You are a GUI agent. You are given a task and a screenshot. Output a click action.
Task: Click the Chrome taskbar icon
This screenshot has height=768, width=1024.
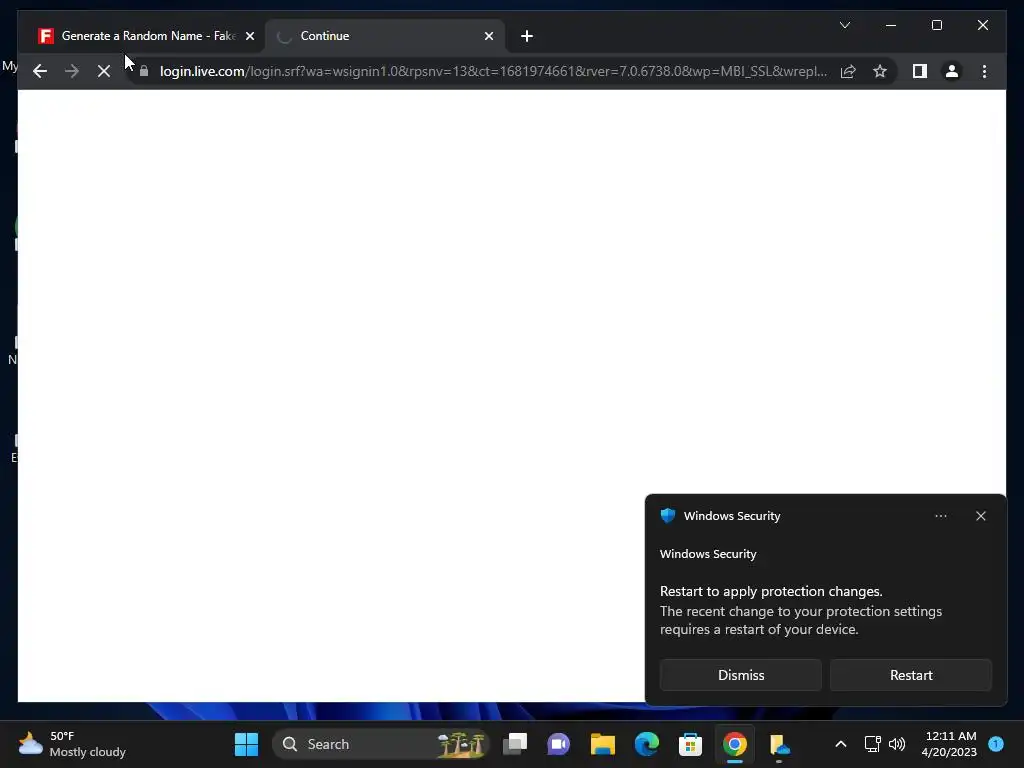(x=735, y=744)
